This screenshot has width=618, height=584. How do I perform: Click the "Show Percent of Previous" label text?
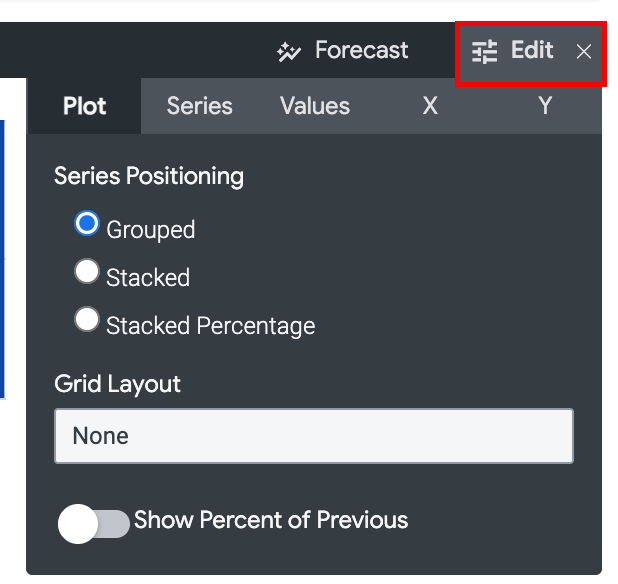click(271, 520)
